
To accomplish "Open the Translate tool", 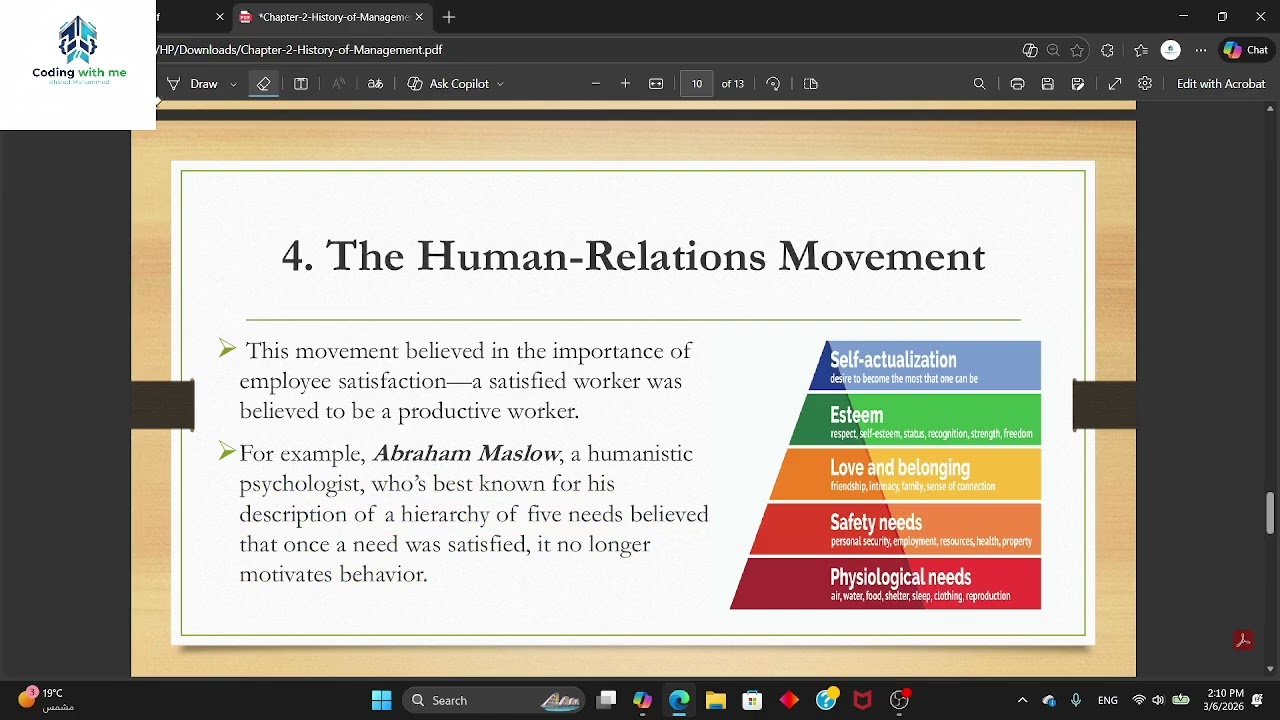I will tap(375, 84).
